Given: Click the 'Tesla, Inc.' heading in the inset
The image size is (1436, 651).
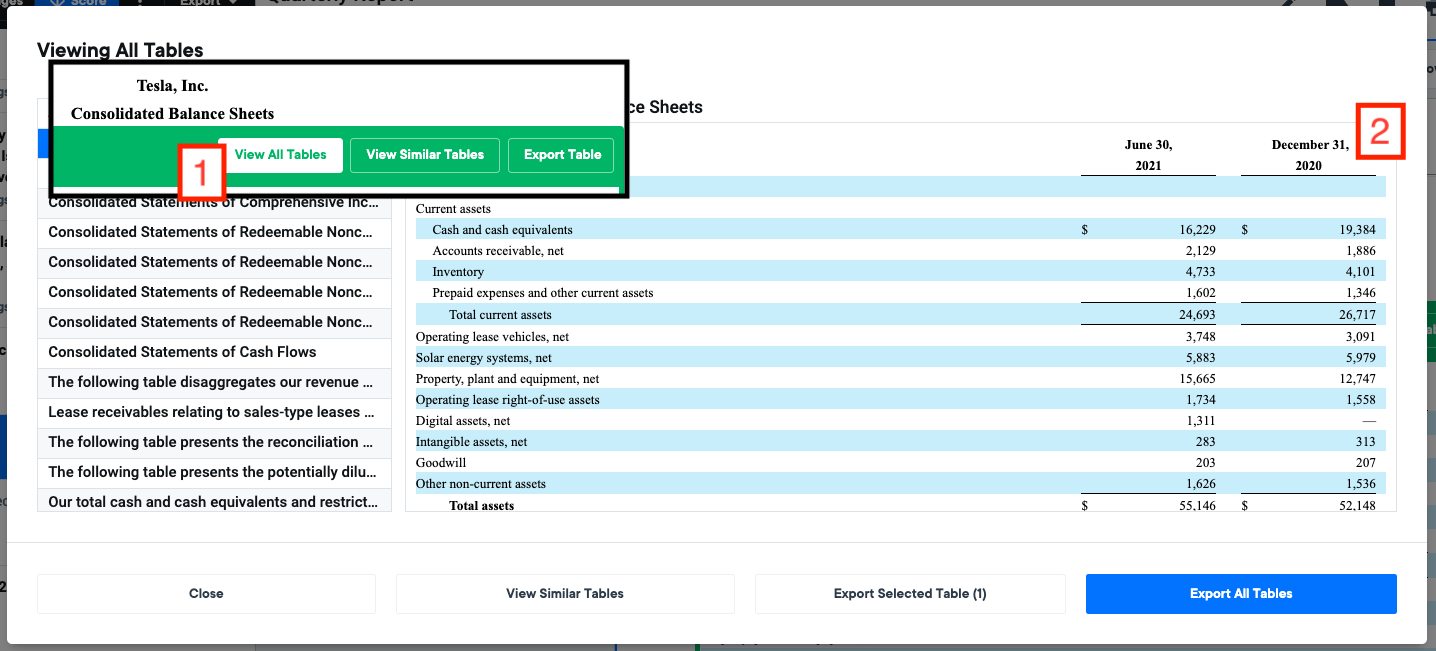Looking at the screenshot, I should (x=172, y=86).
